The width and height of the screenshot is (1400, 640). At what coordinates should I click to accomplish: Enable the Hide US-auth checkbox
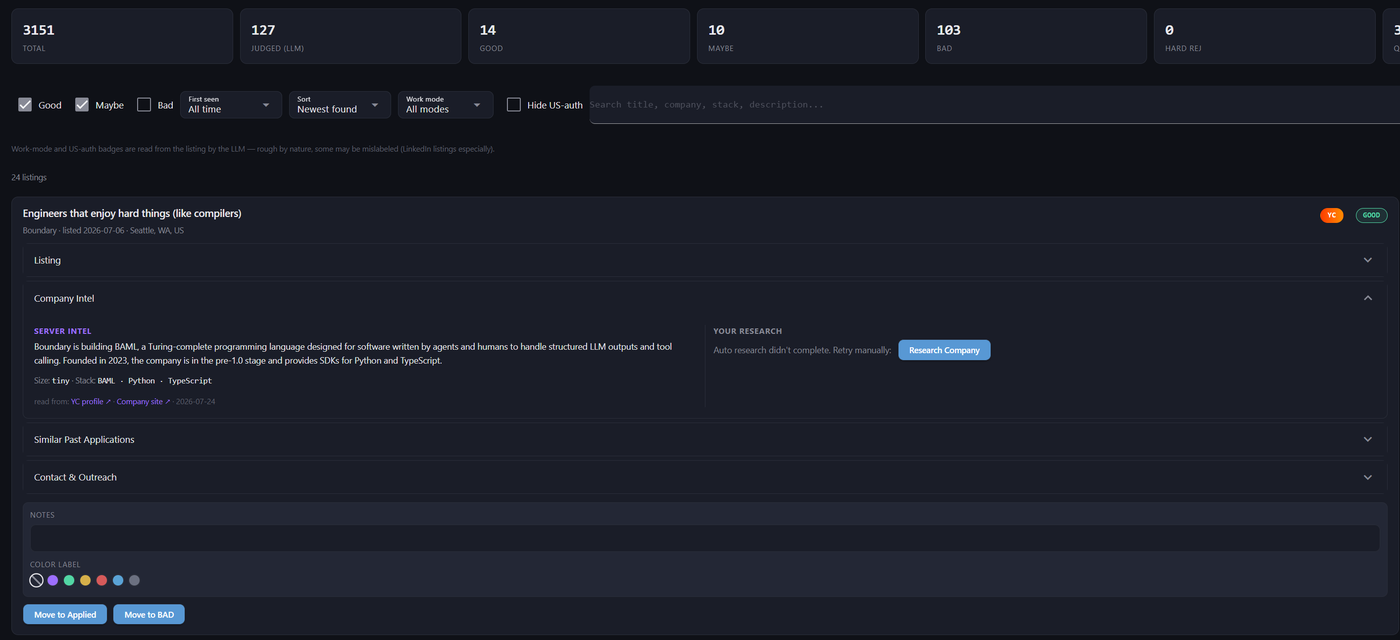pyautogui.click(x=514, y=105)
